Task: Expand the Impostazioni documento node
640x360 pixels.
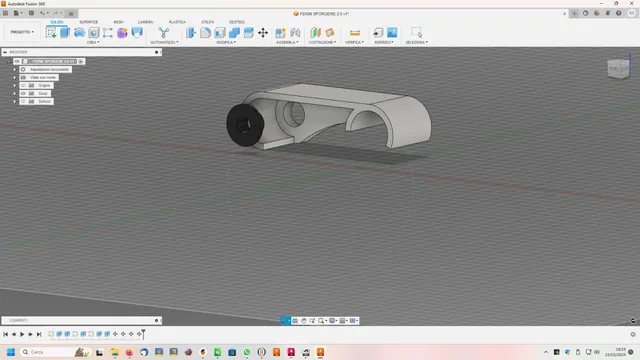Action: pos(15,69)
